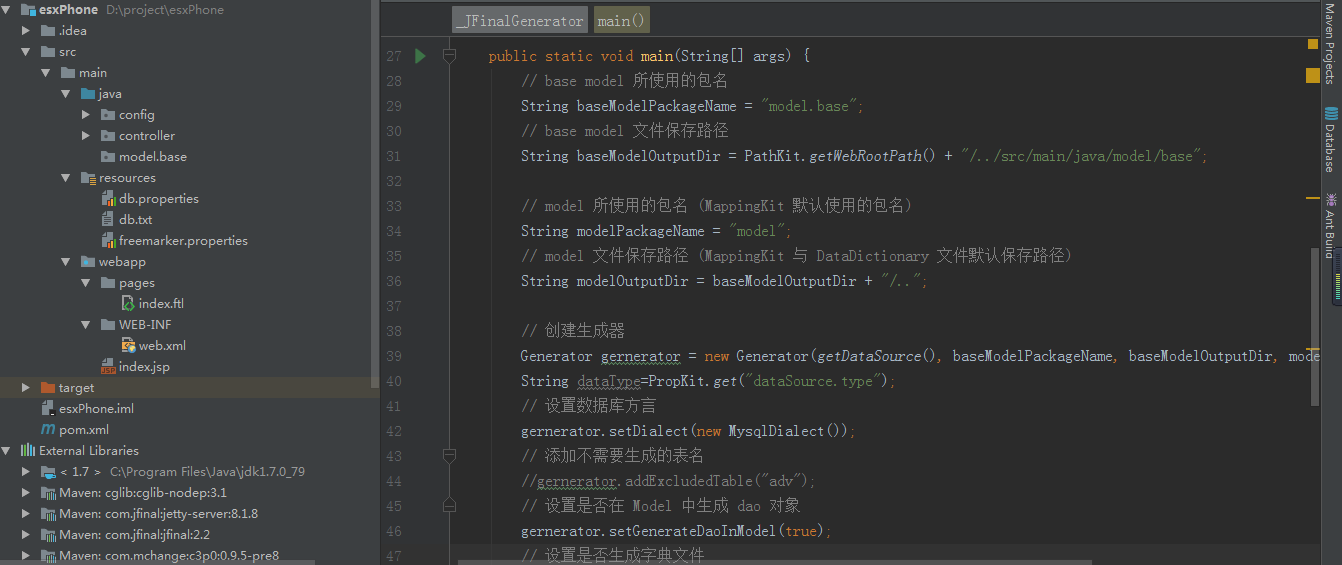Viewport: 1342px width, 565px height.
Task: Click the green Run gutter icon at line 27
Action: click(420, 56)
